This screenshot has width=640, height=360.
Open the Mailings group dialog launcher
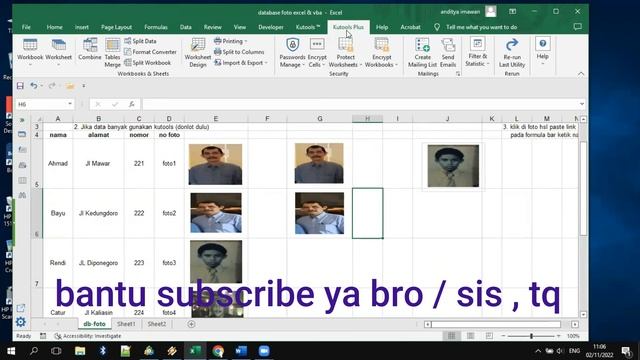pyautogui.click(x=458, y=74)
